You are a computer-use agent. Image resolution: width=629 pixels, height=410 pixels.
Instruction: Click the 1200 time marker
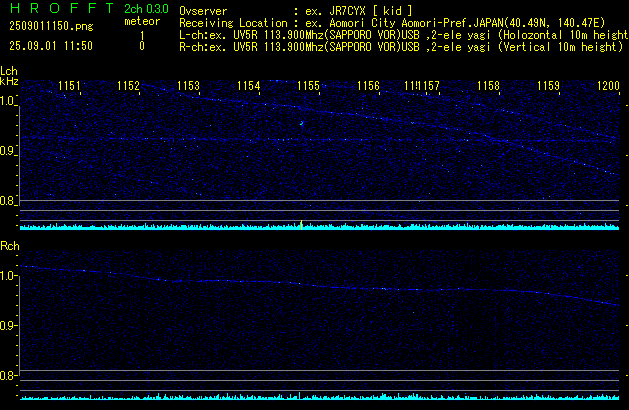(x=609, y=86)
